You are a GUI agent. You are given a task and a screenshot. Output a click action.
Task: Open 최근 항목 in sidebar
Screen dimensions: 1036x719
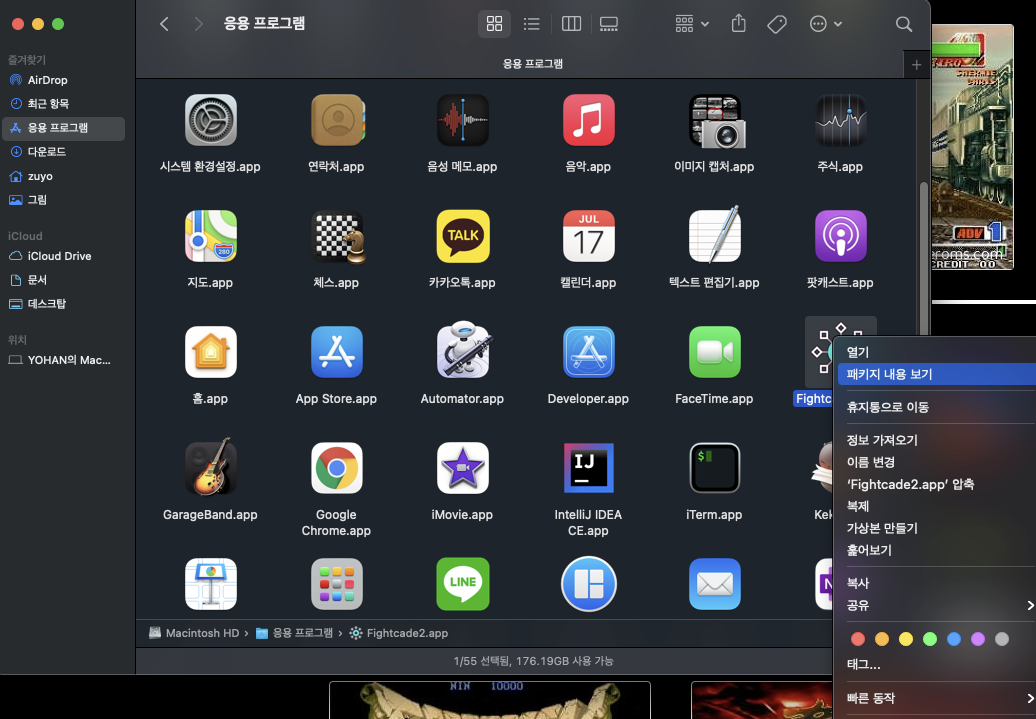[x=63, y=104]
